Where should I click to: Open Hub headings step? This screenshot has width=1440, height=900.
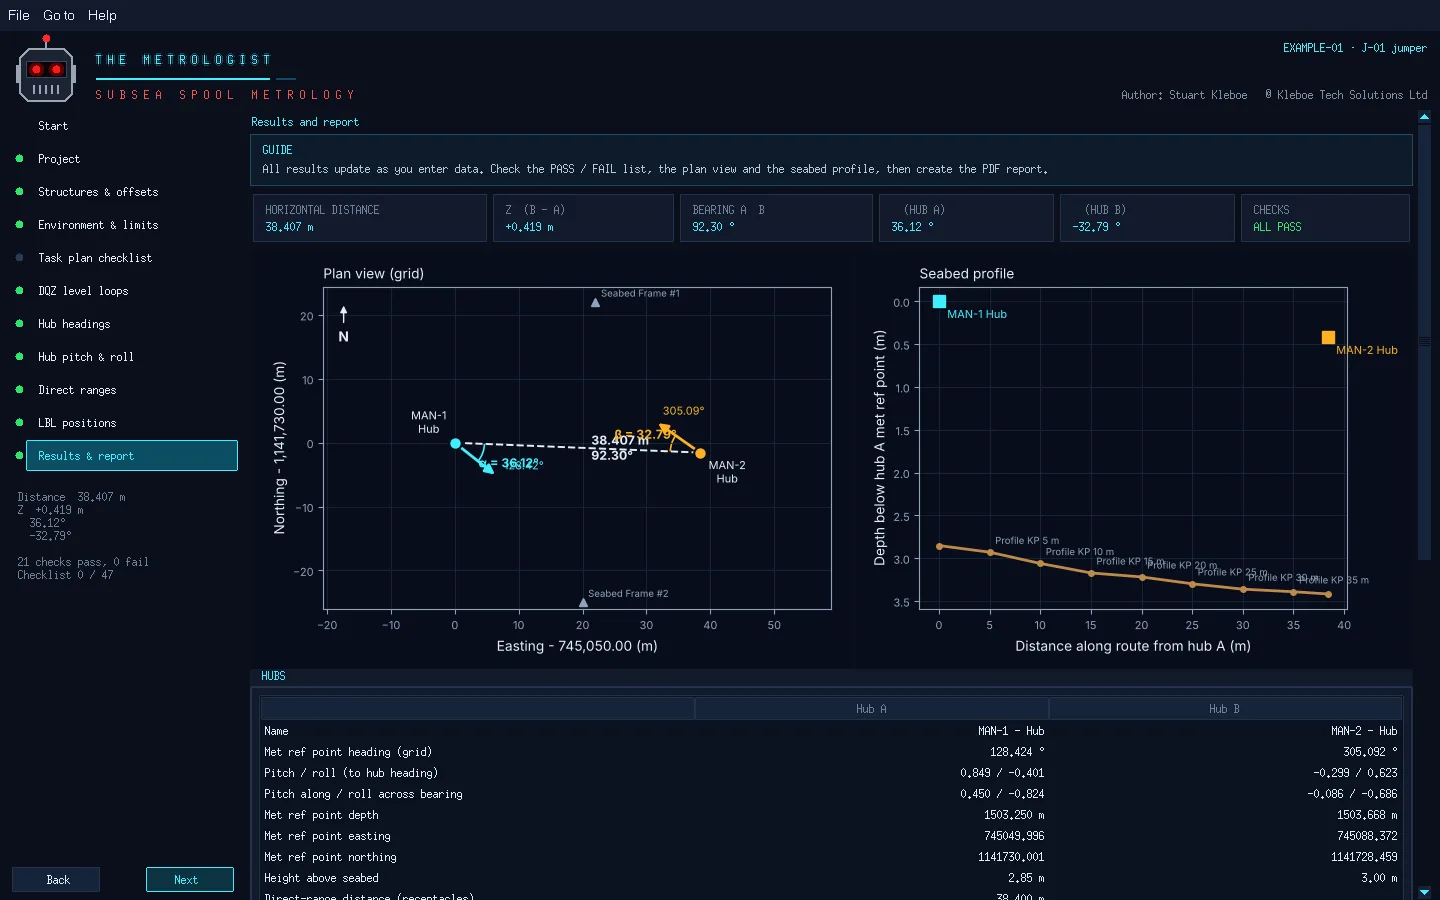tap(74, 324)
